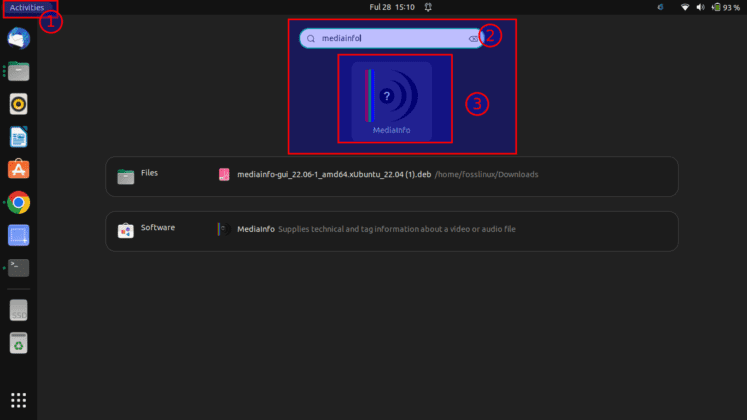Clear the search text field
The image size is (747, 420).
473,38
